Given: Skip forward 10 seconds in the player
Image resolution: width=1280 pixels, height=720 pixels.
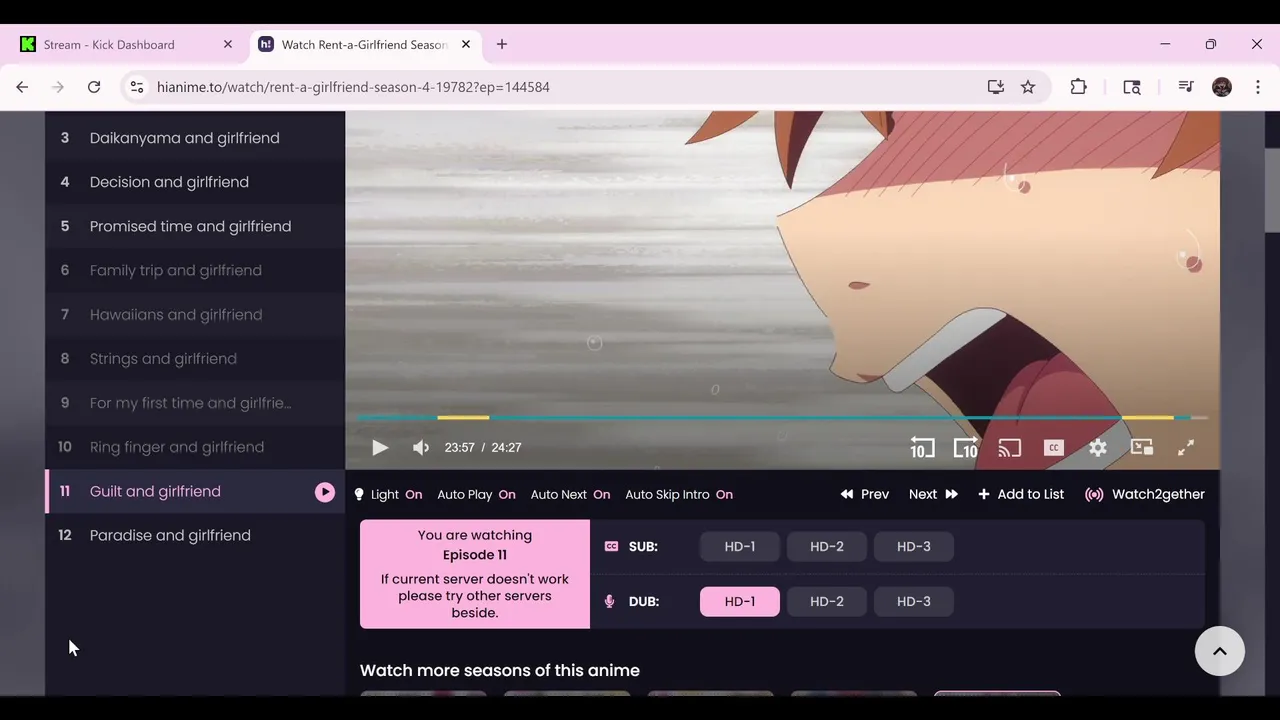Looking at the screenshot, I should (x=965, y=448).
